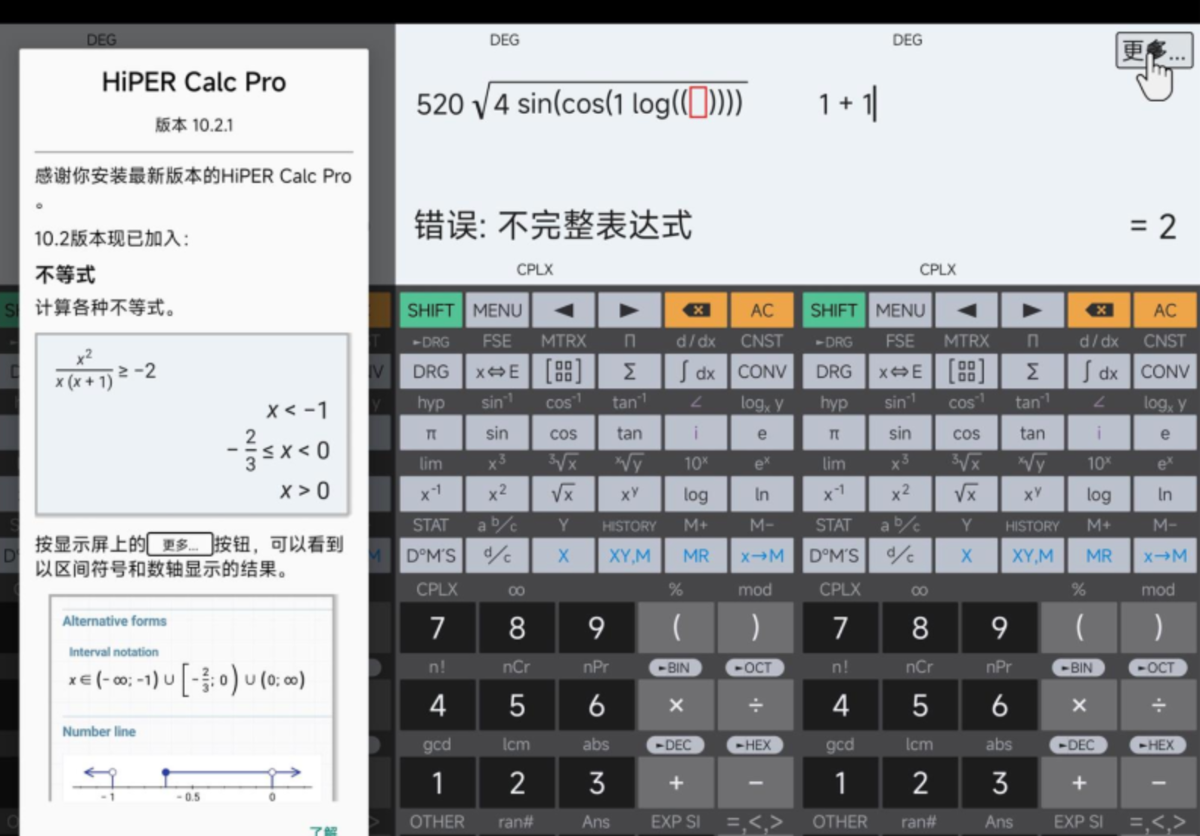Image resolution: width=1200 pixels, height=836 pixels.
Task: Toggle SHIFT in the calculator showing 1 + 1
Action: coord(834,310)
